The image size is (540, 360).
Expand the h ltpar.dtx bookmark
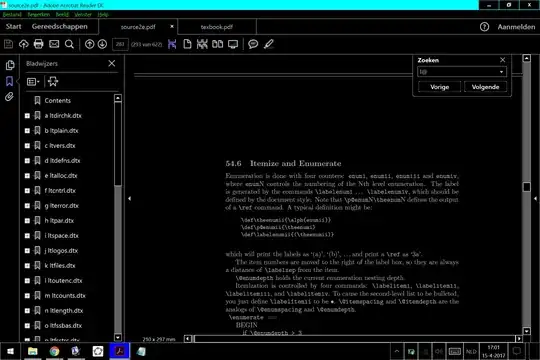[x=27, y=220]
